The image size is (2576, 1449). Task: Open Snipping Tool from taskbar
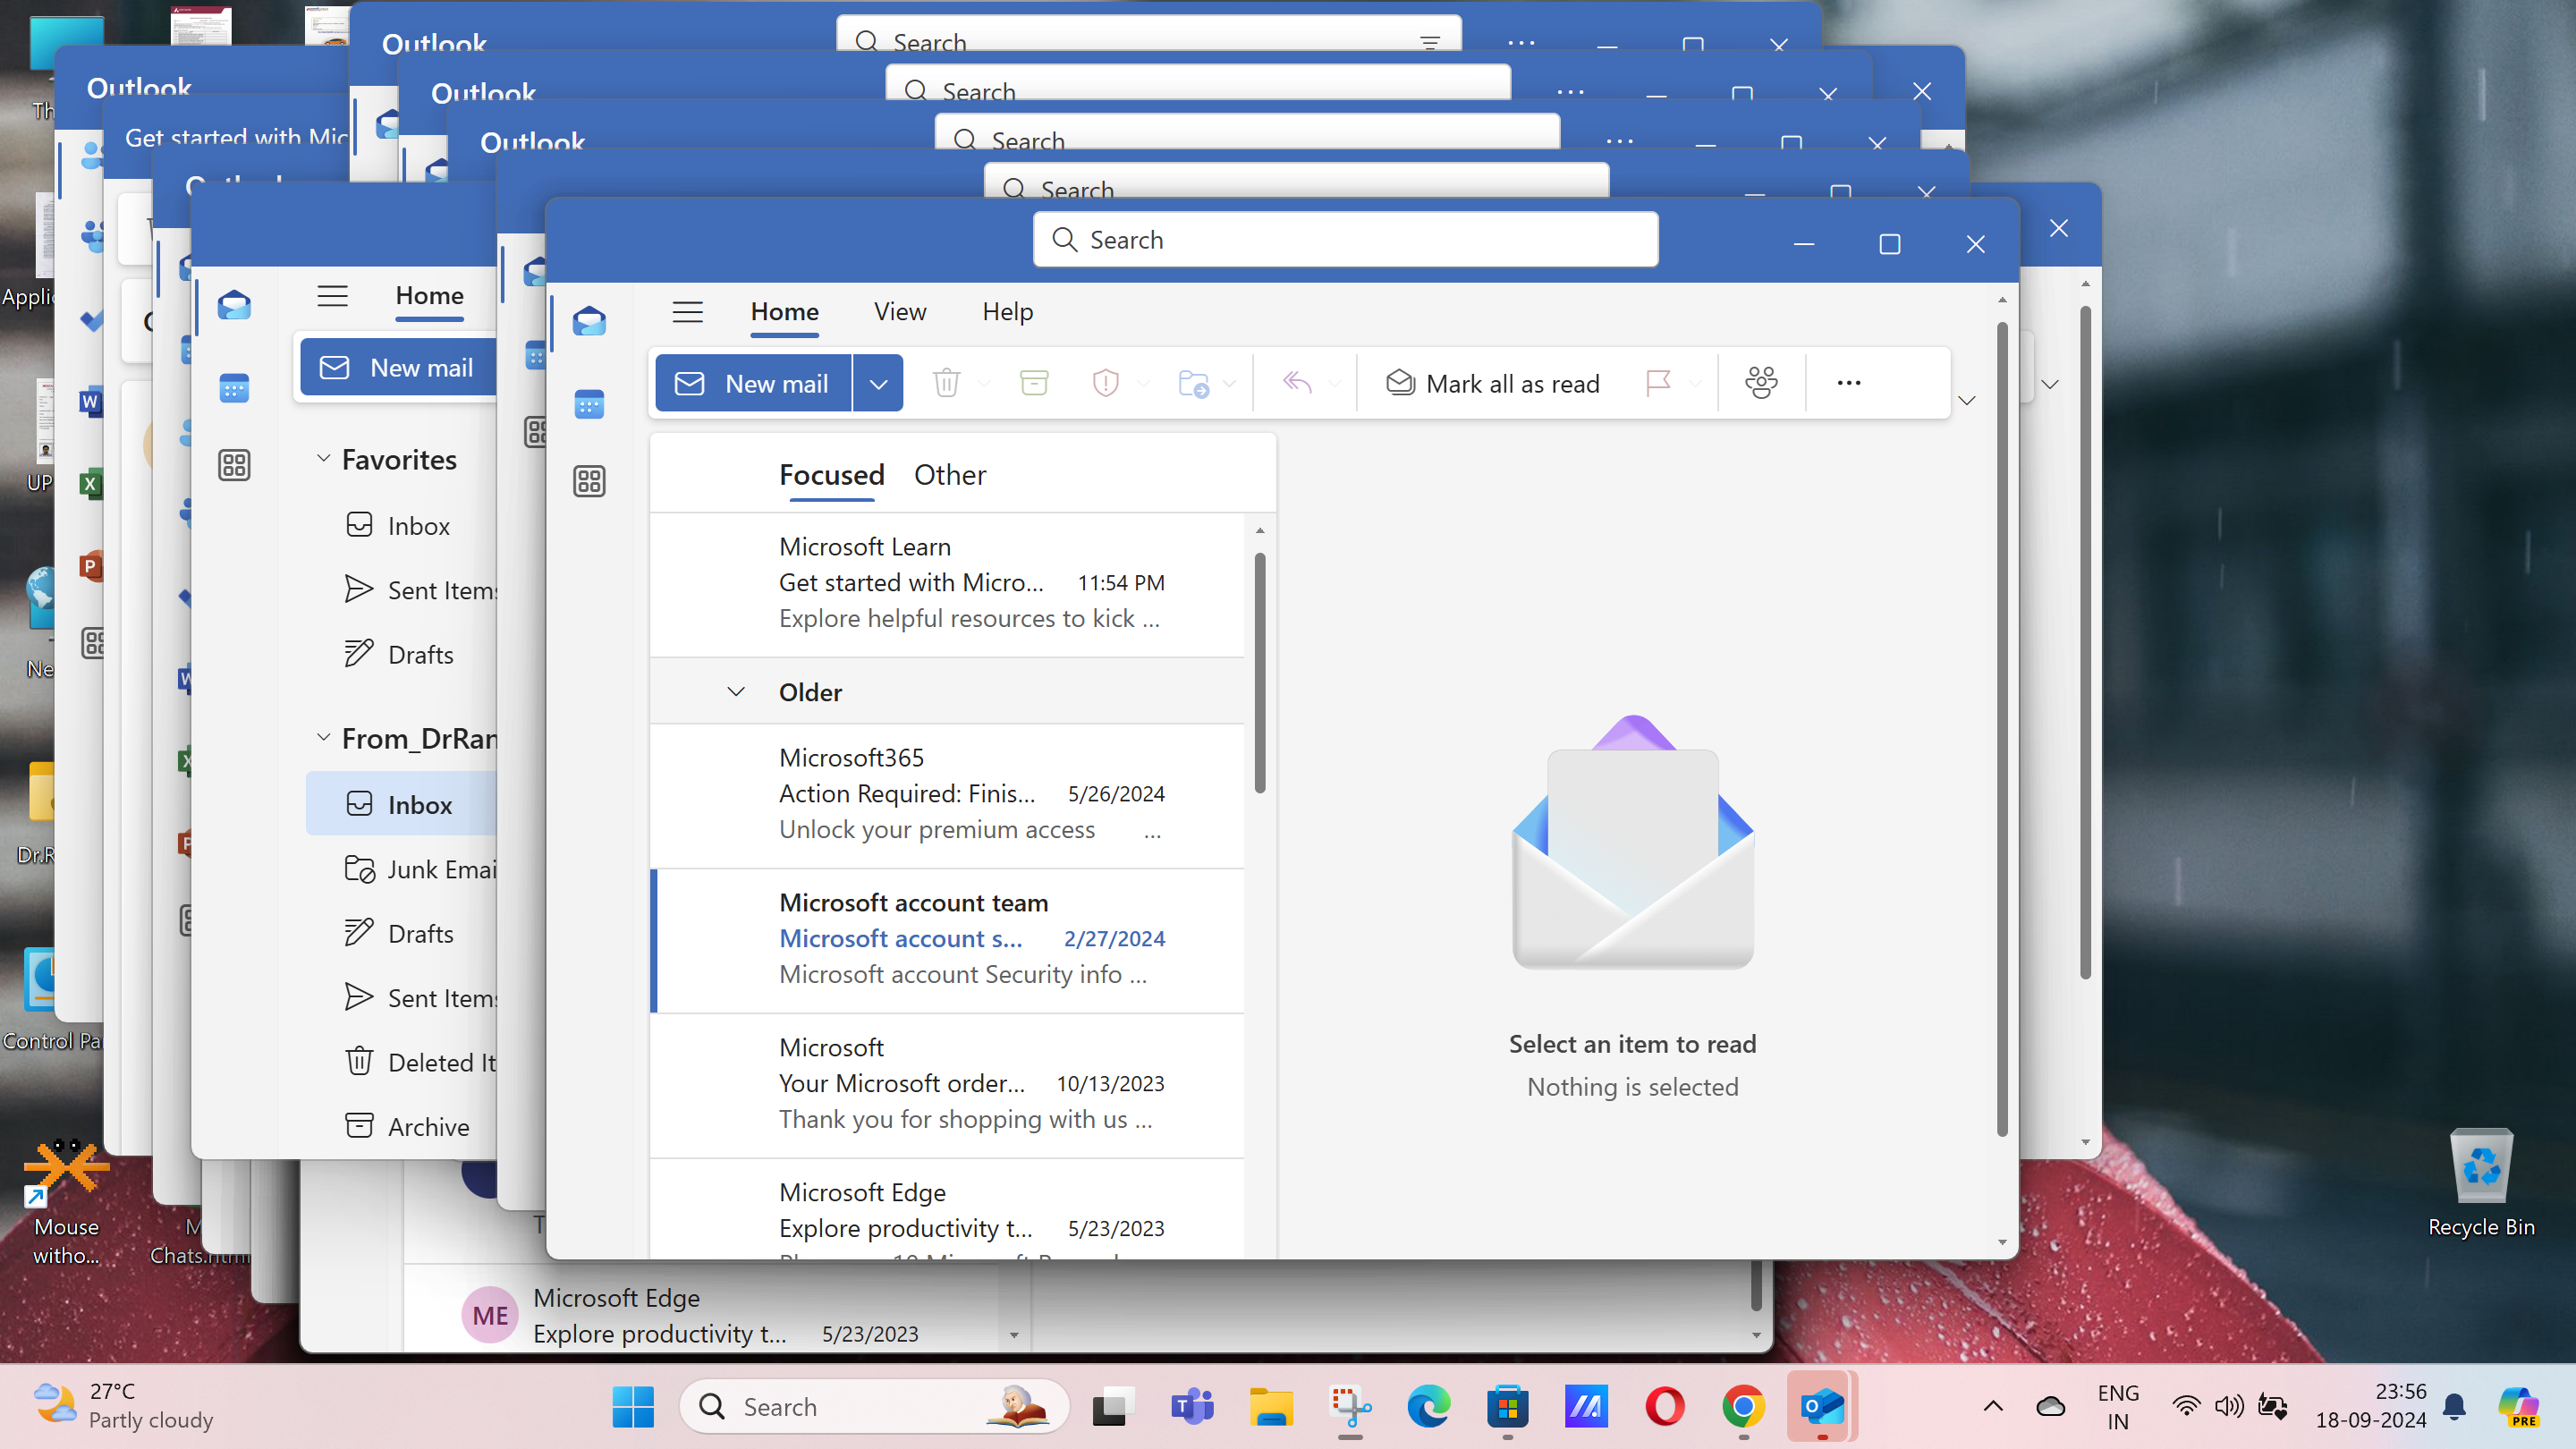pyautogui.click(x=1350, y=1407)
